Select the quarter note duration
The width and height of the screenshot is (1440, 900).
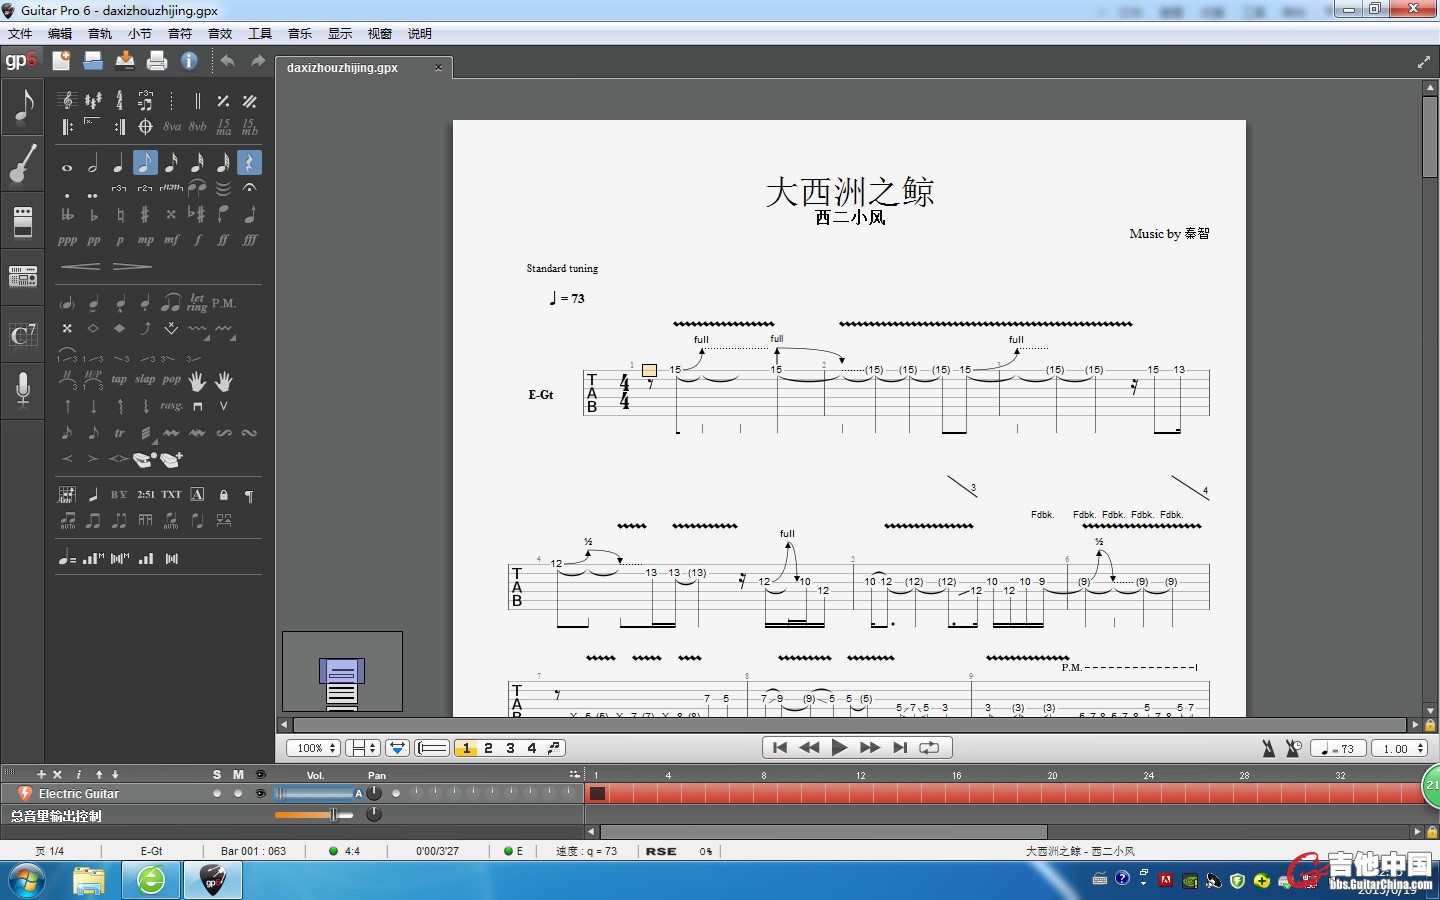(x=119, y=163)
